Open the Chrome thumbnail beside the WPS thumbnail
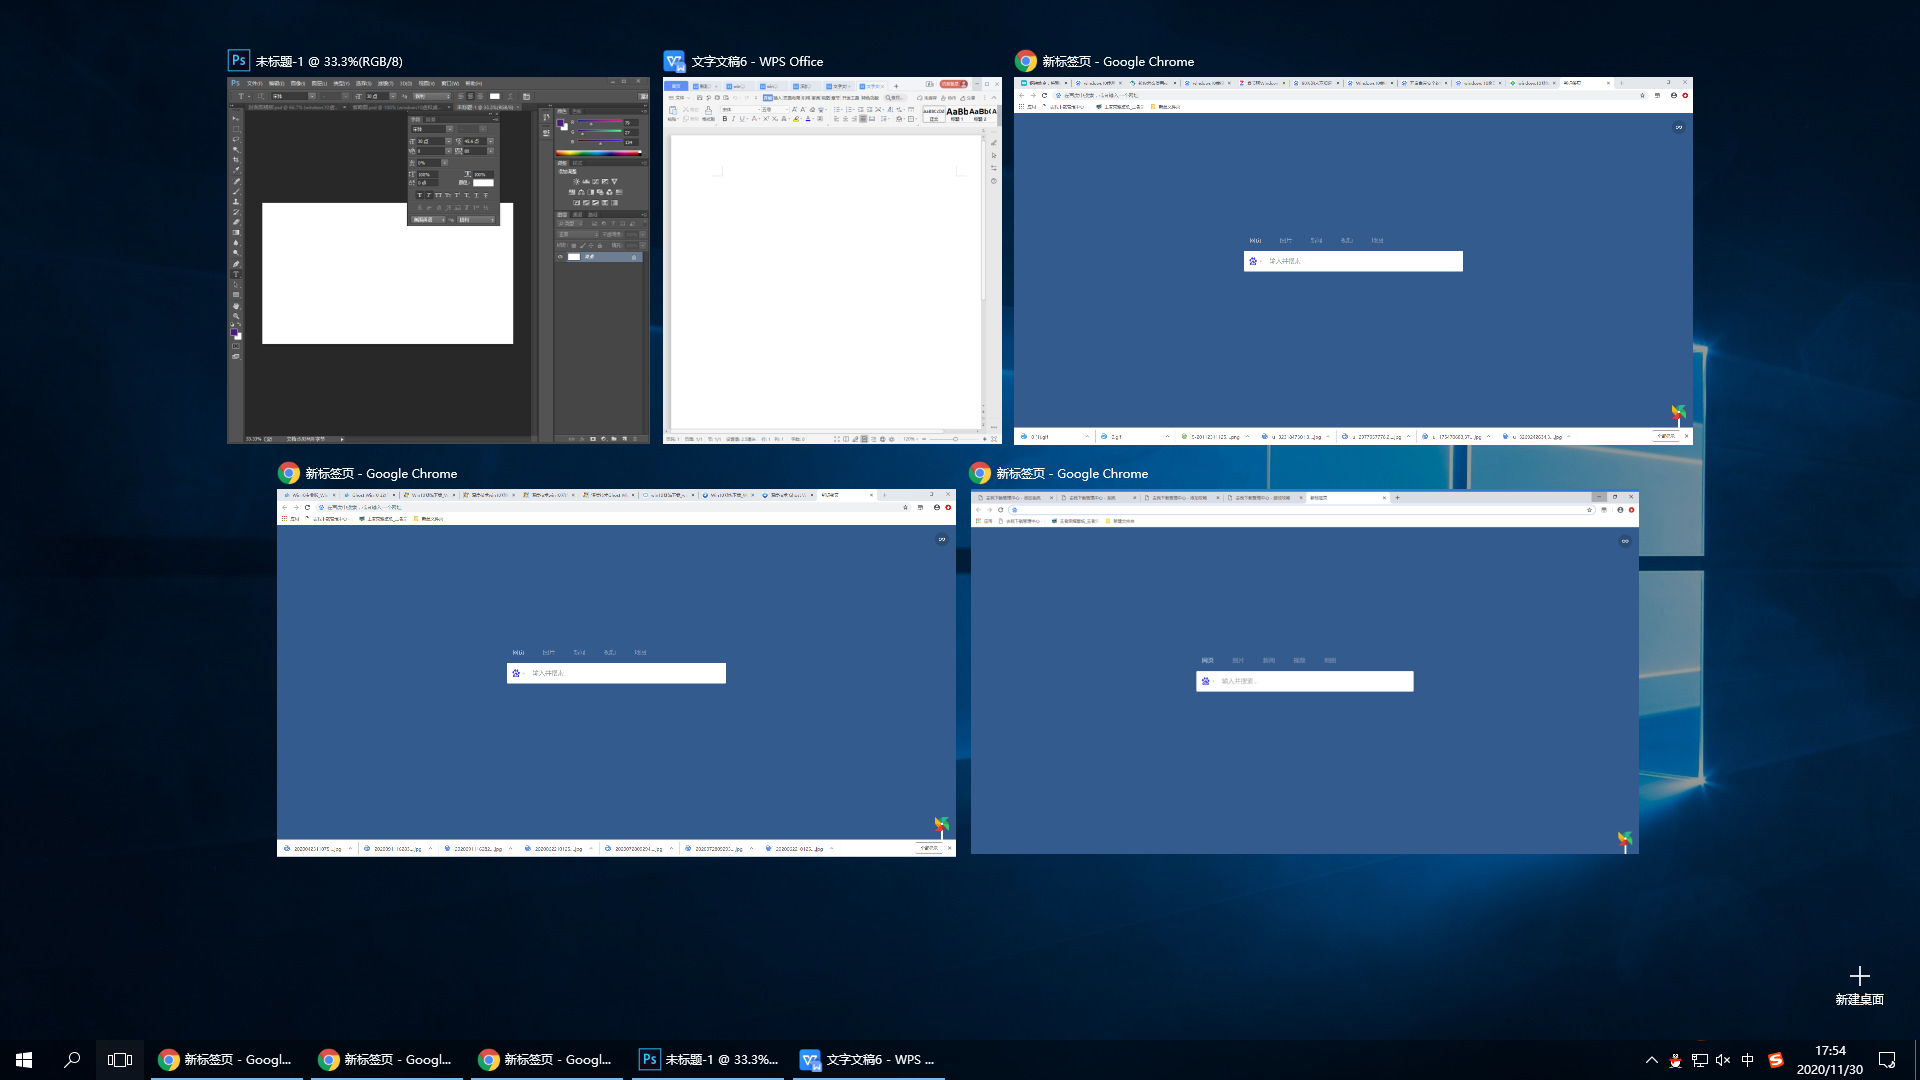1920x1080 pixels. click(1353, 260)
